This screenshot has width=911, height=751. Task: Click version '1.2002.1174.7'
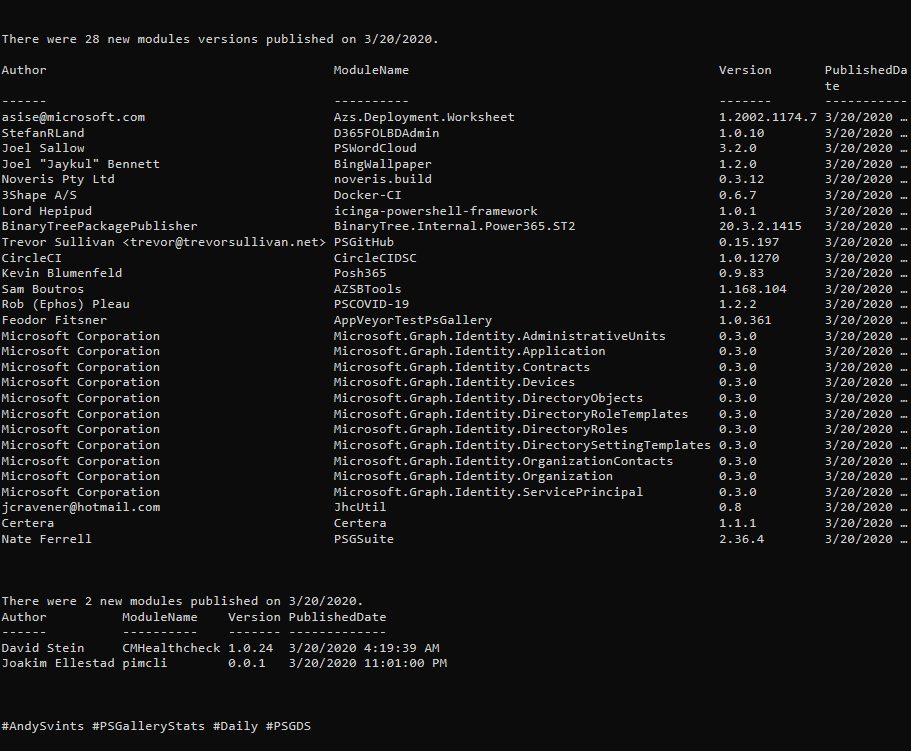point(767,117)
